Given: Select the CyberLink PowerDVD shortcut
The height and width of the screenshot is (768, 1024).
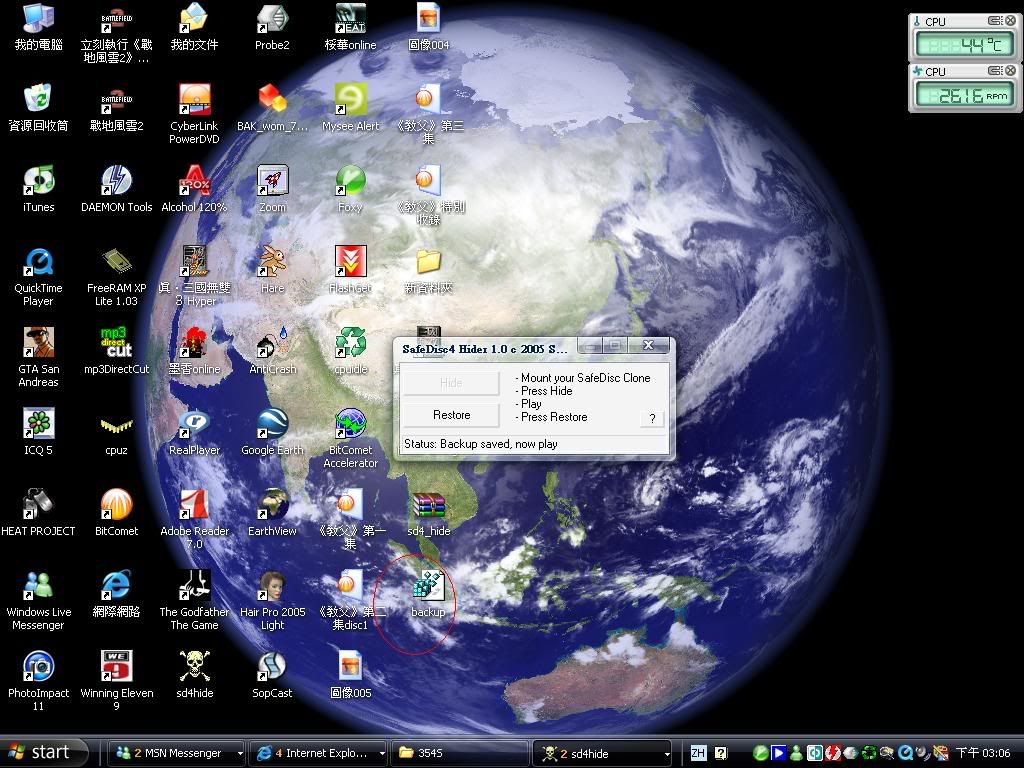Looking at the screenshot, I should pyautogui.click(x=195, y=100).
